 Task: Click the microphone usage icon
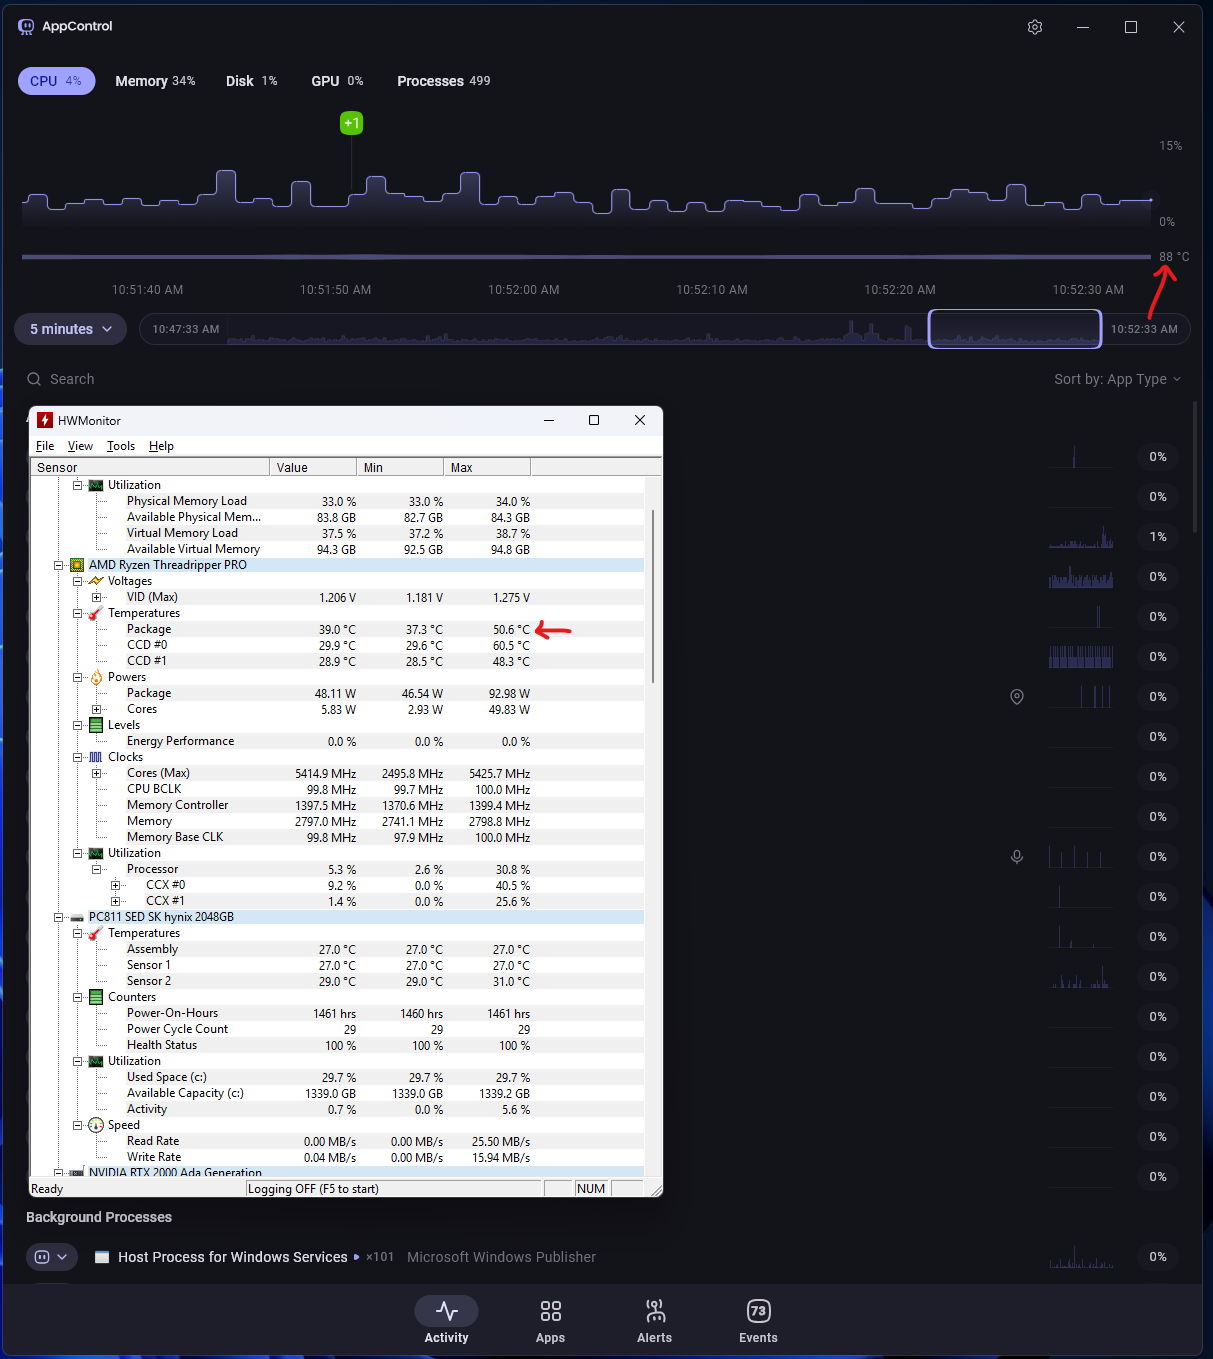(x=1017, y=857)
